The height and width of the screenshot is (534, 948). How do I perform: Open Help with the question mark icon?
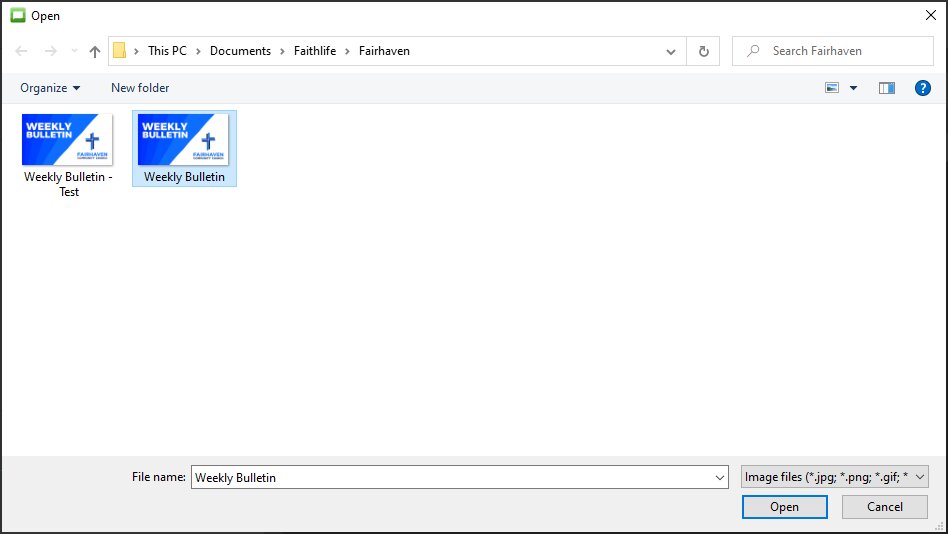tap(922, 88)
